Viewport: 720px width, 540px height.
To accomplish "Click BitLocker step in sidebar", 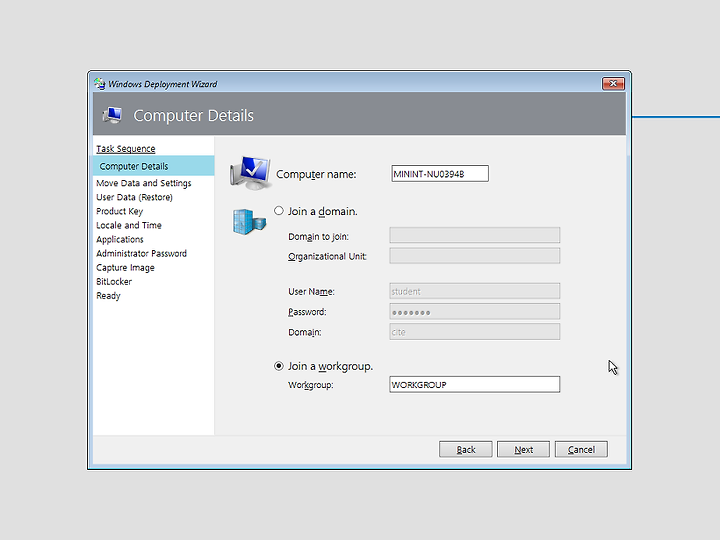I will tap(114, 281).
